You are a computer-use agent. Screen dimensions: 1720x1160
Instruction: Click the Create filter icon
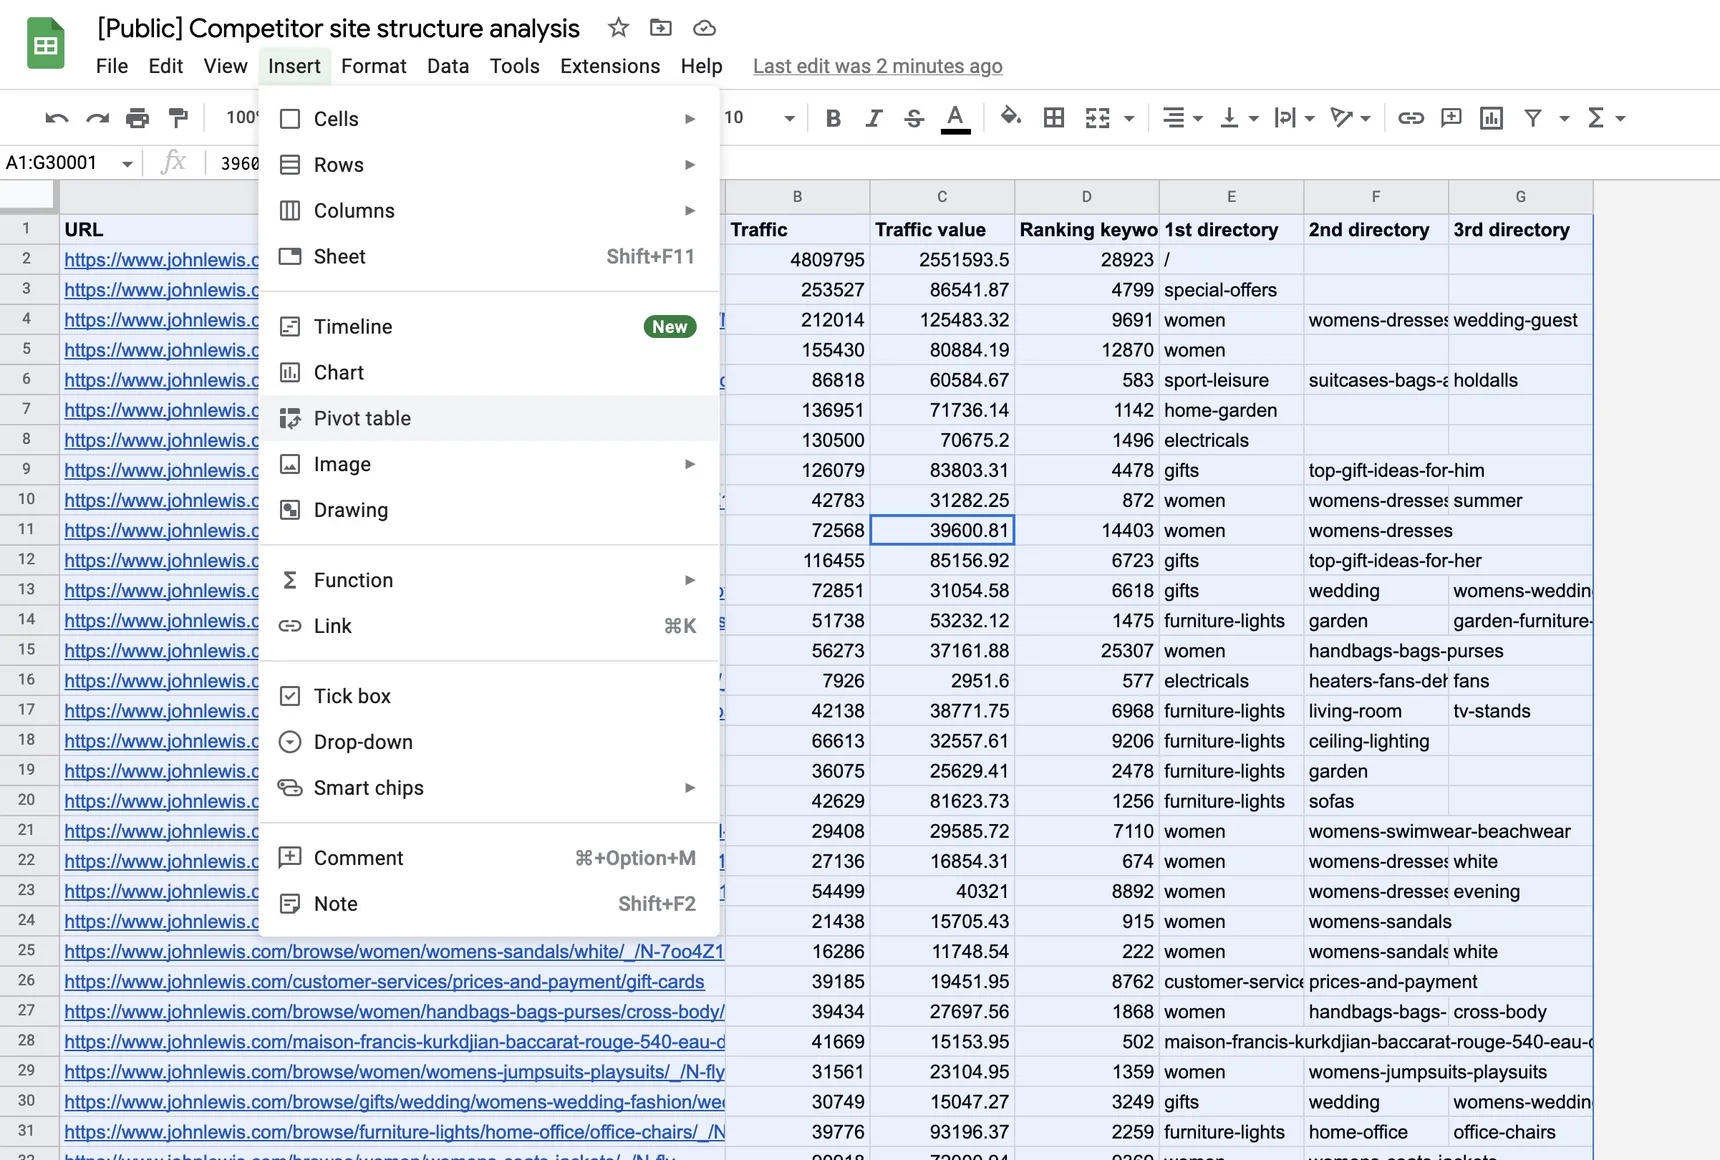tap(1533, 118)
